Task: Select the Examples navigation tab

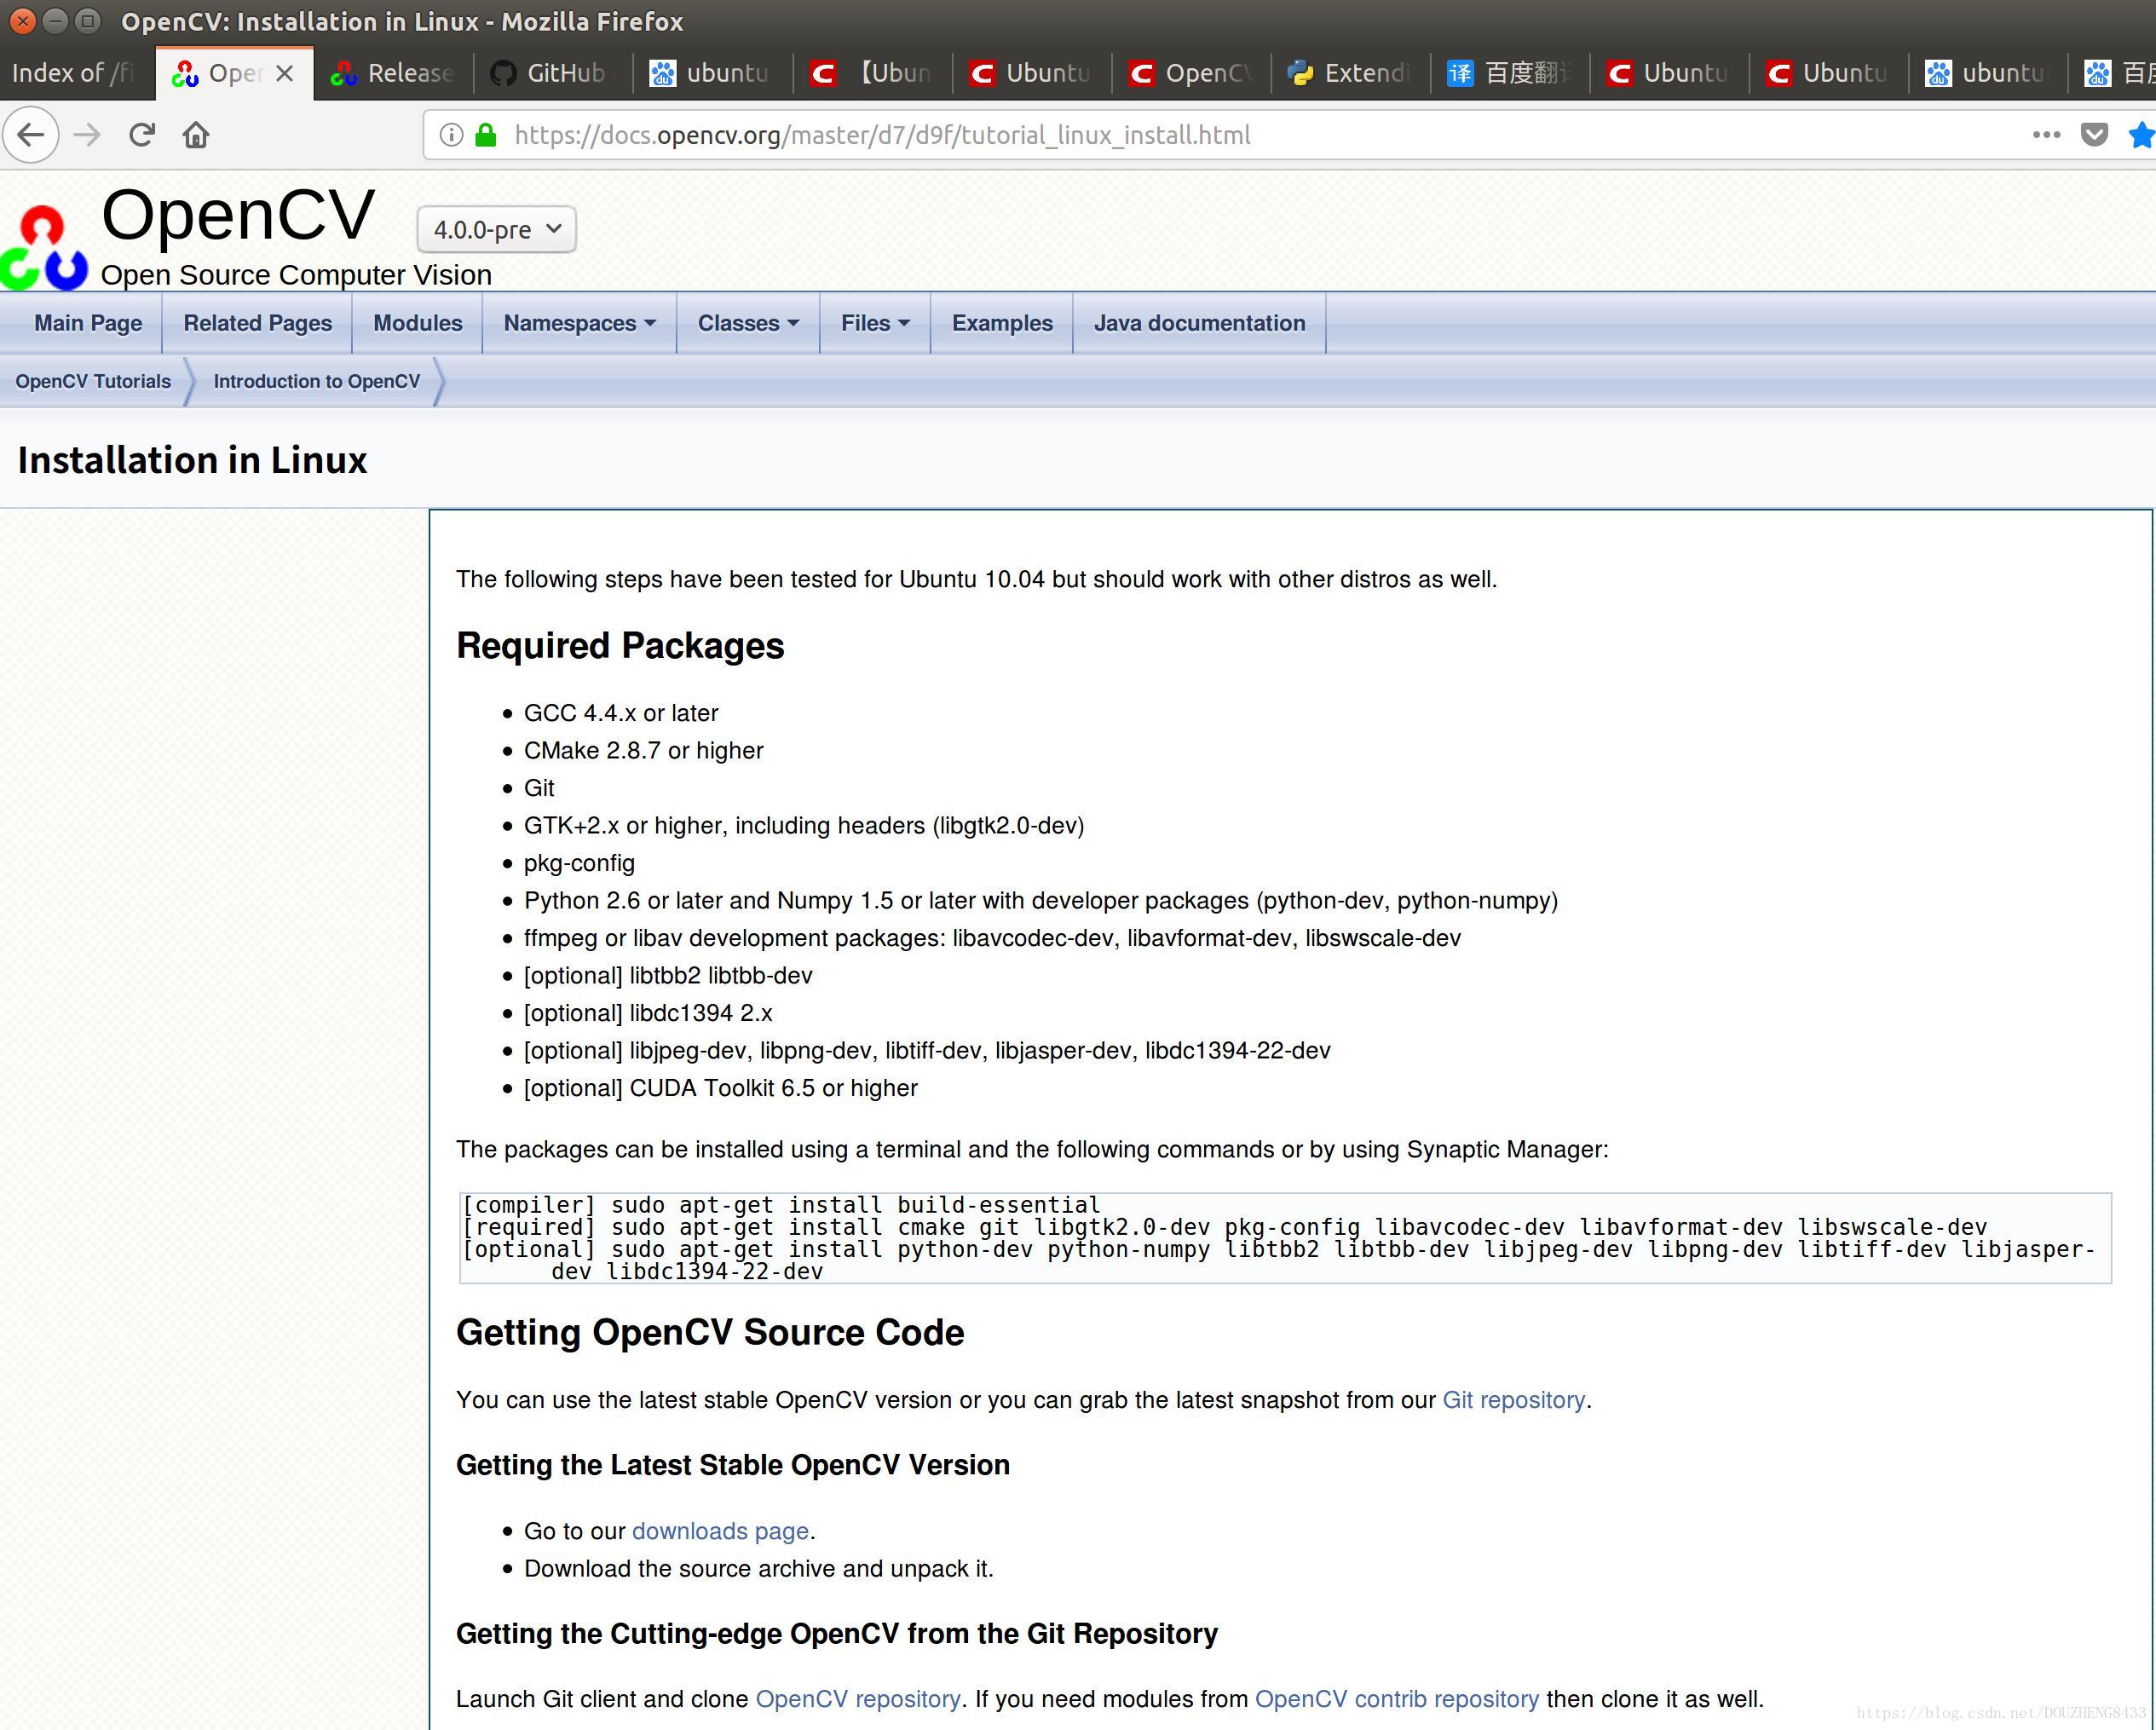Action: coord(1000,323)
